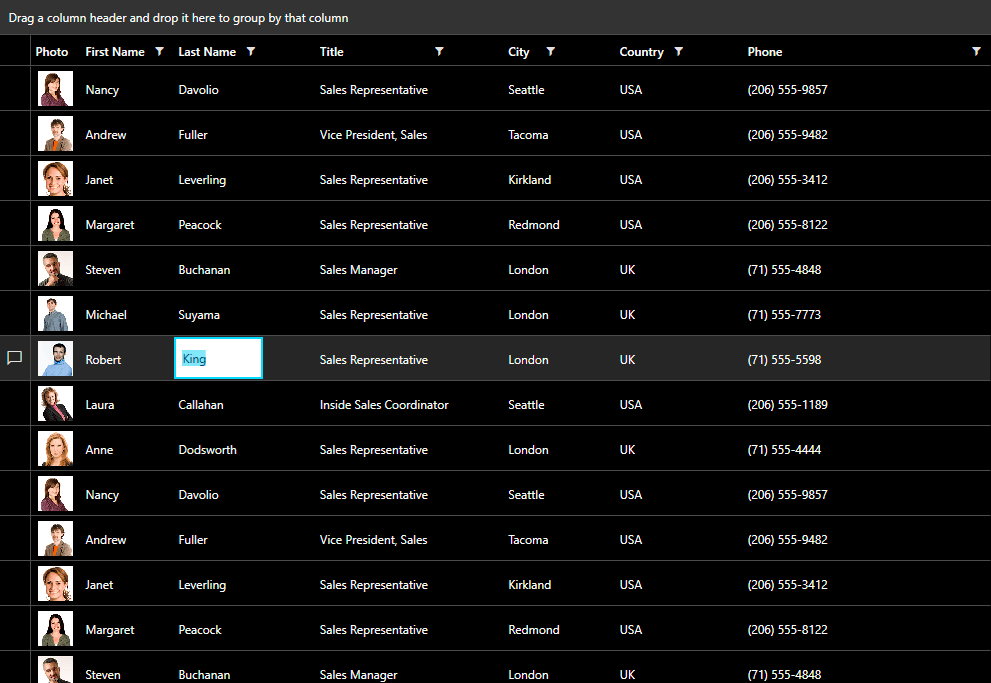Click the Seattle cell in Laura's row
Screen dimensions: 991x683
click(x=526, y=404)
